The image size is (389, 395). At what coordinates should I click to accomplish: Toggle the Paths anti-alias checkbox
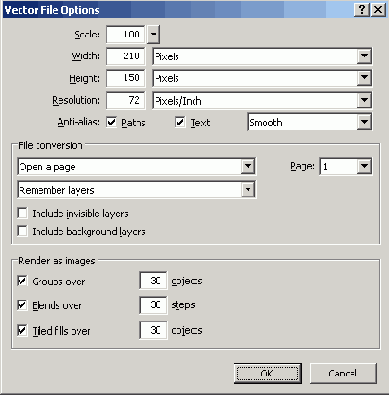(x=112, y=122)
